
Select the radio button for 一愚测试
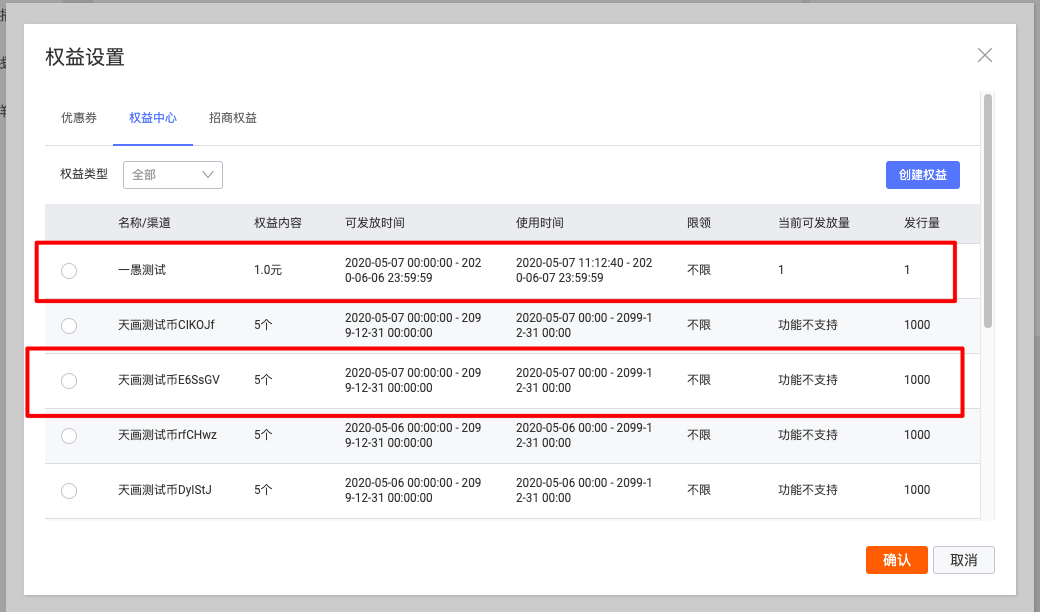click(x=69, y=271)
